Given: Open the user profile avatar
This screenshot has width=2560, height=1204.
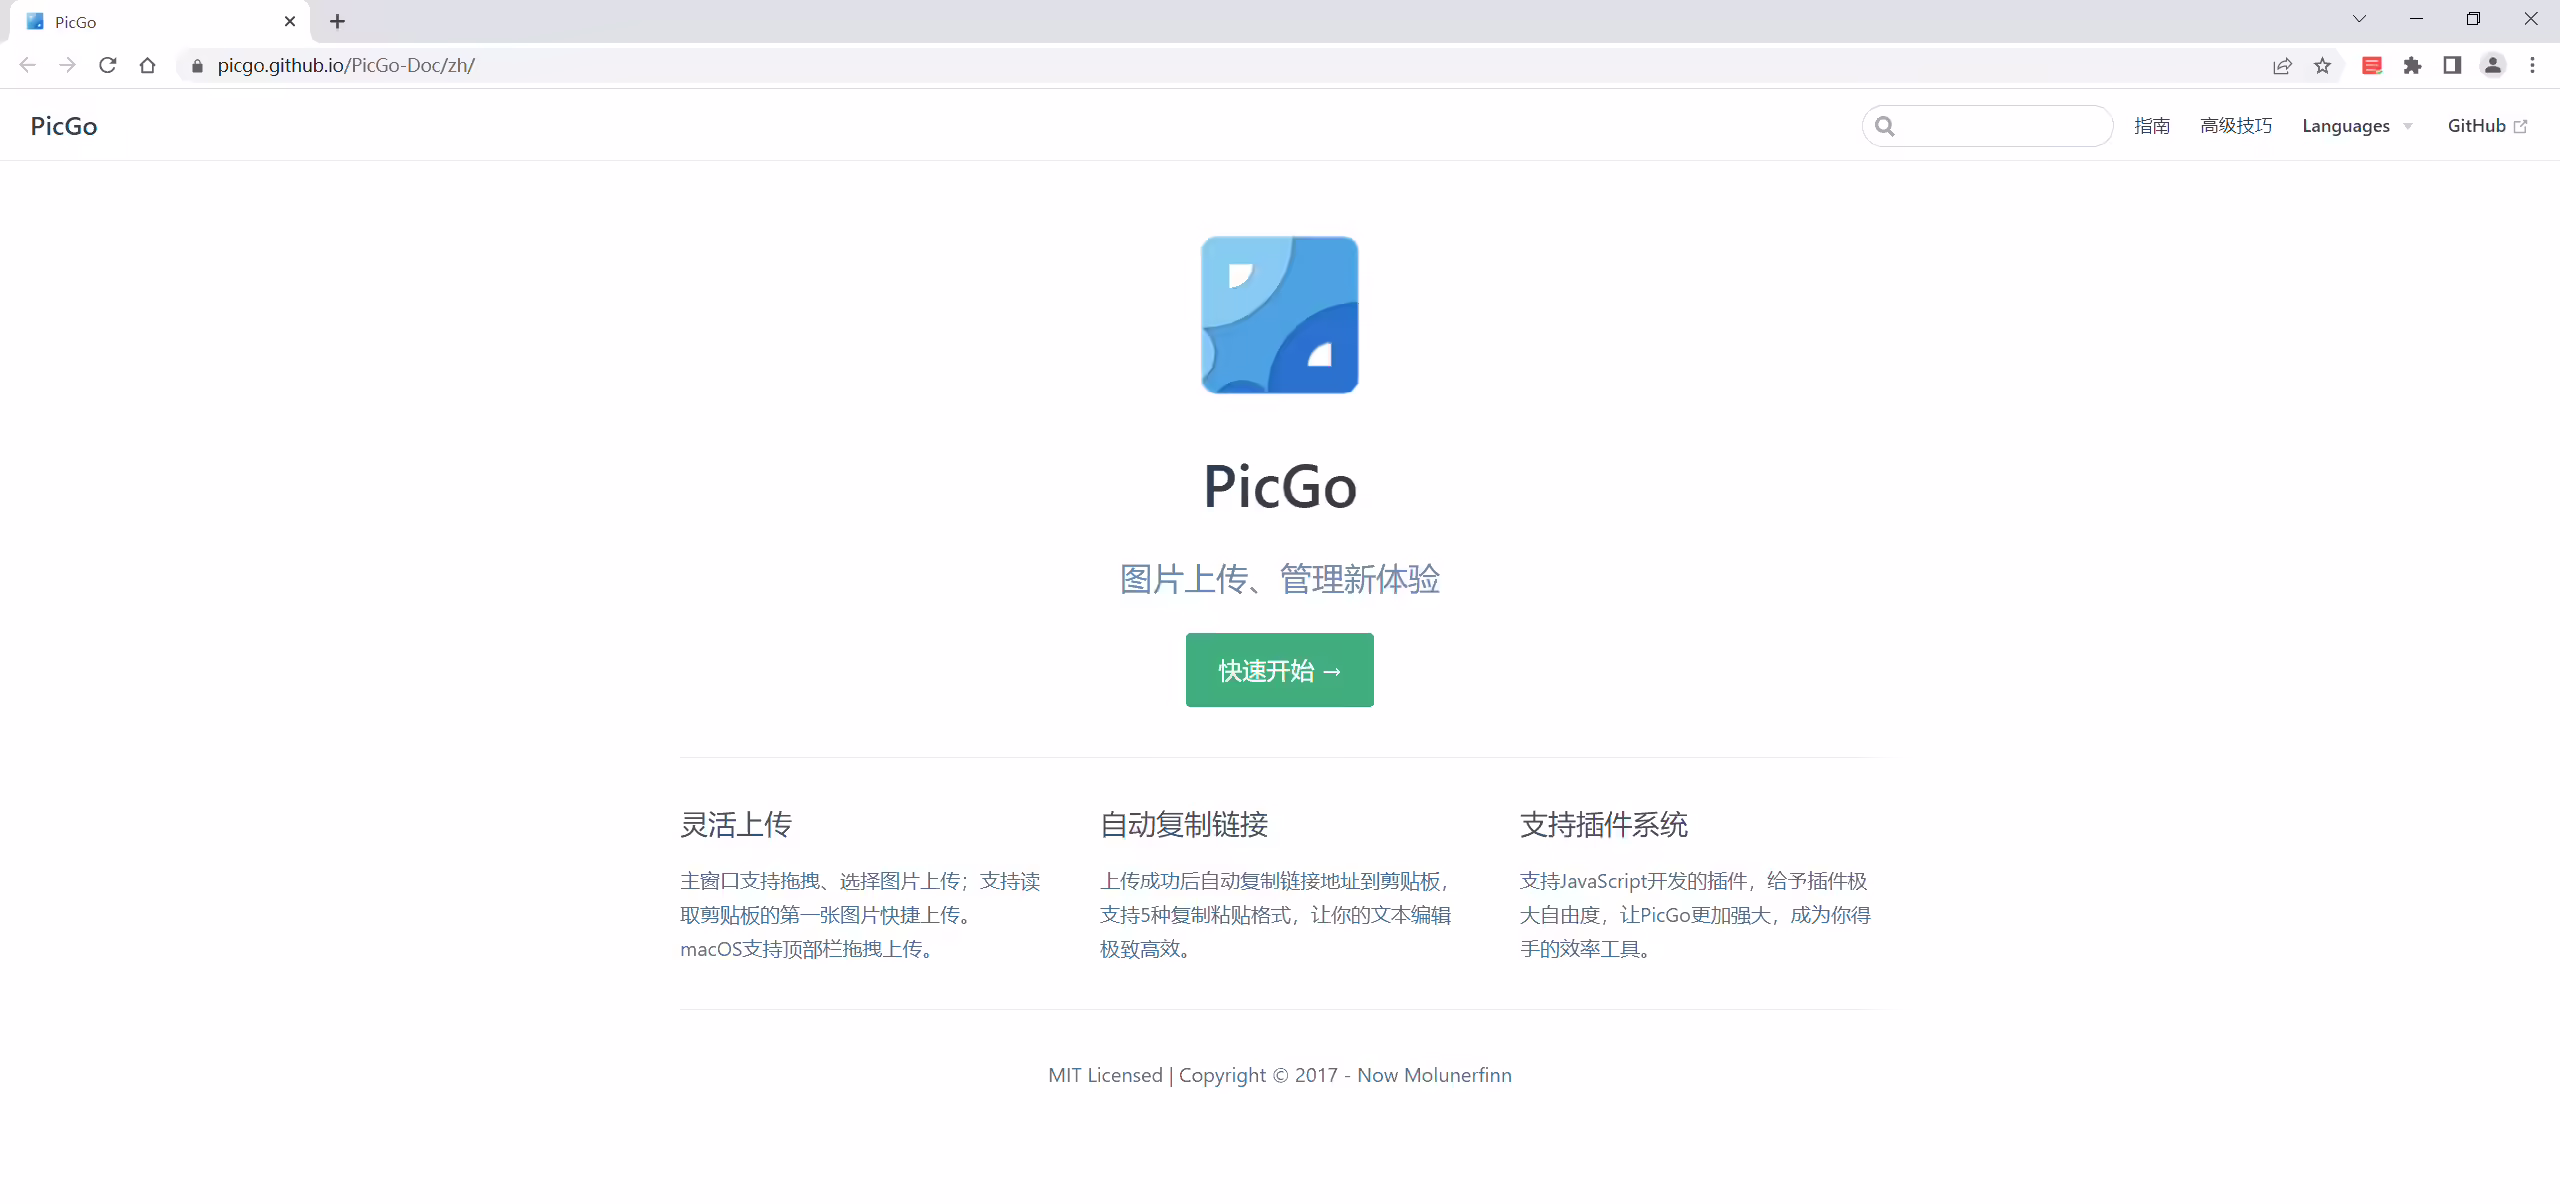Looking at the screenshot, I should click(x=2493, y=66).
